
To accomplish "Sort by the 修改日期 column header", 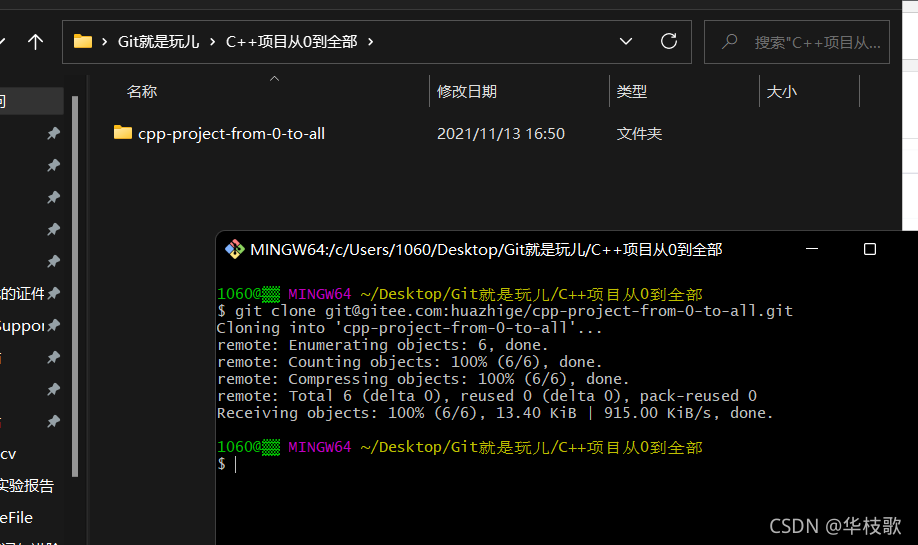I will (467, 91).
